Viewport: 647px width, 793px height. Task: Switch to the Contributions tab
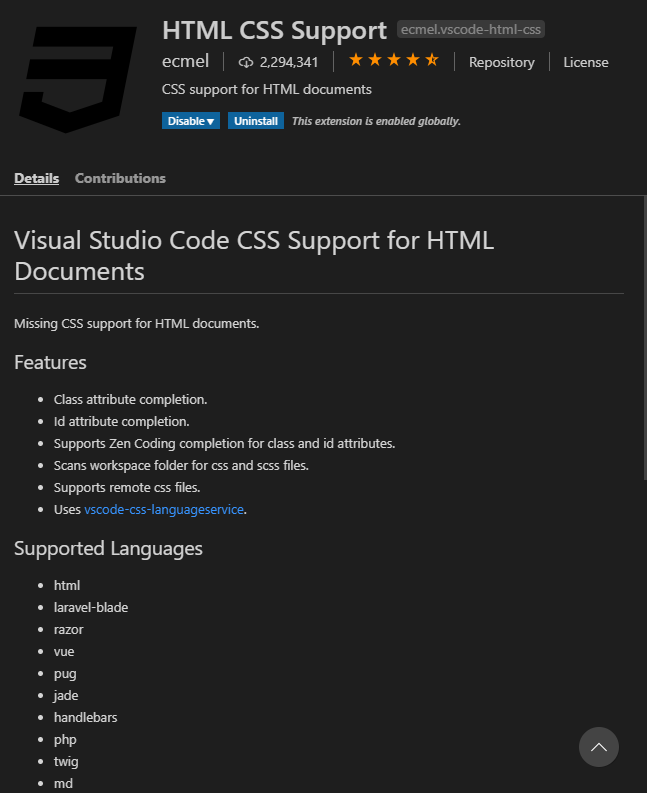120,178
